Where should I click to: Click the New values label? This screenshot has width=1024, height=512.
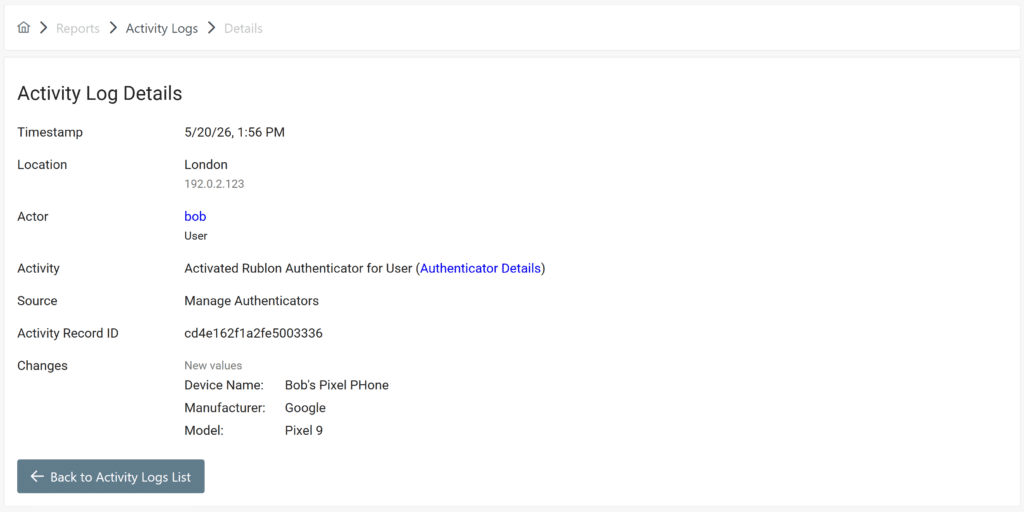(213, 366)
